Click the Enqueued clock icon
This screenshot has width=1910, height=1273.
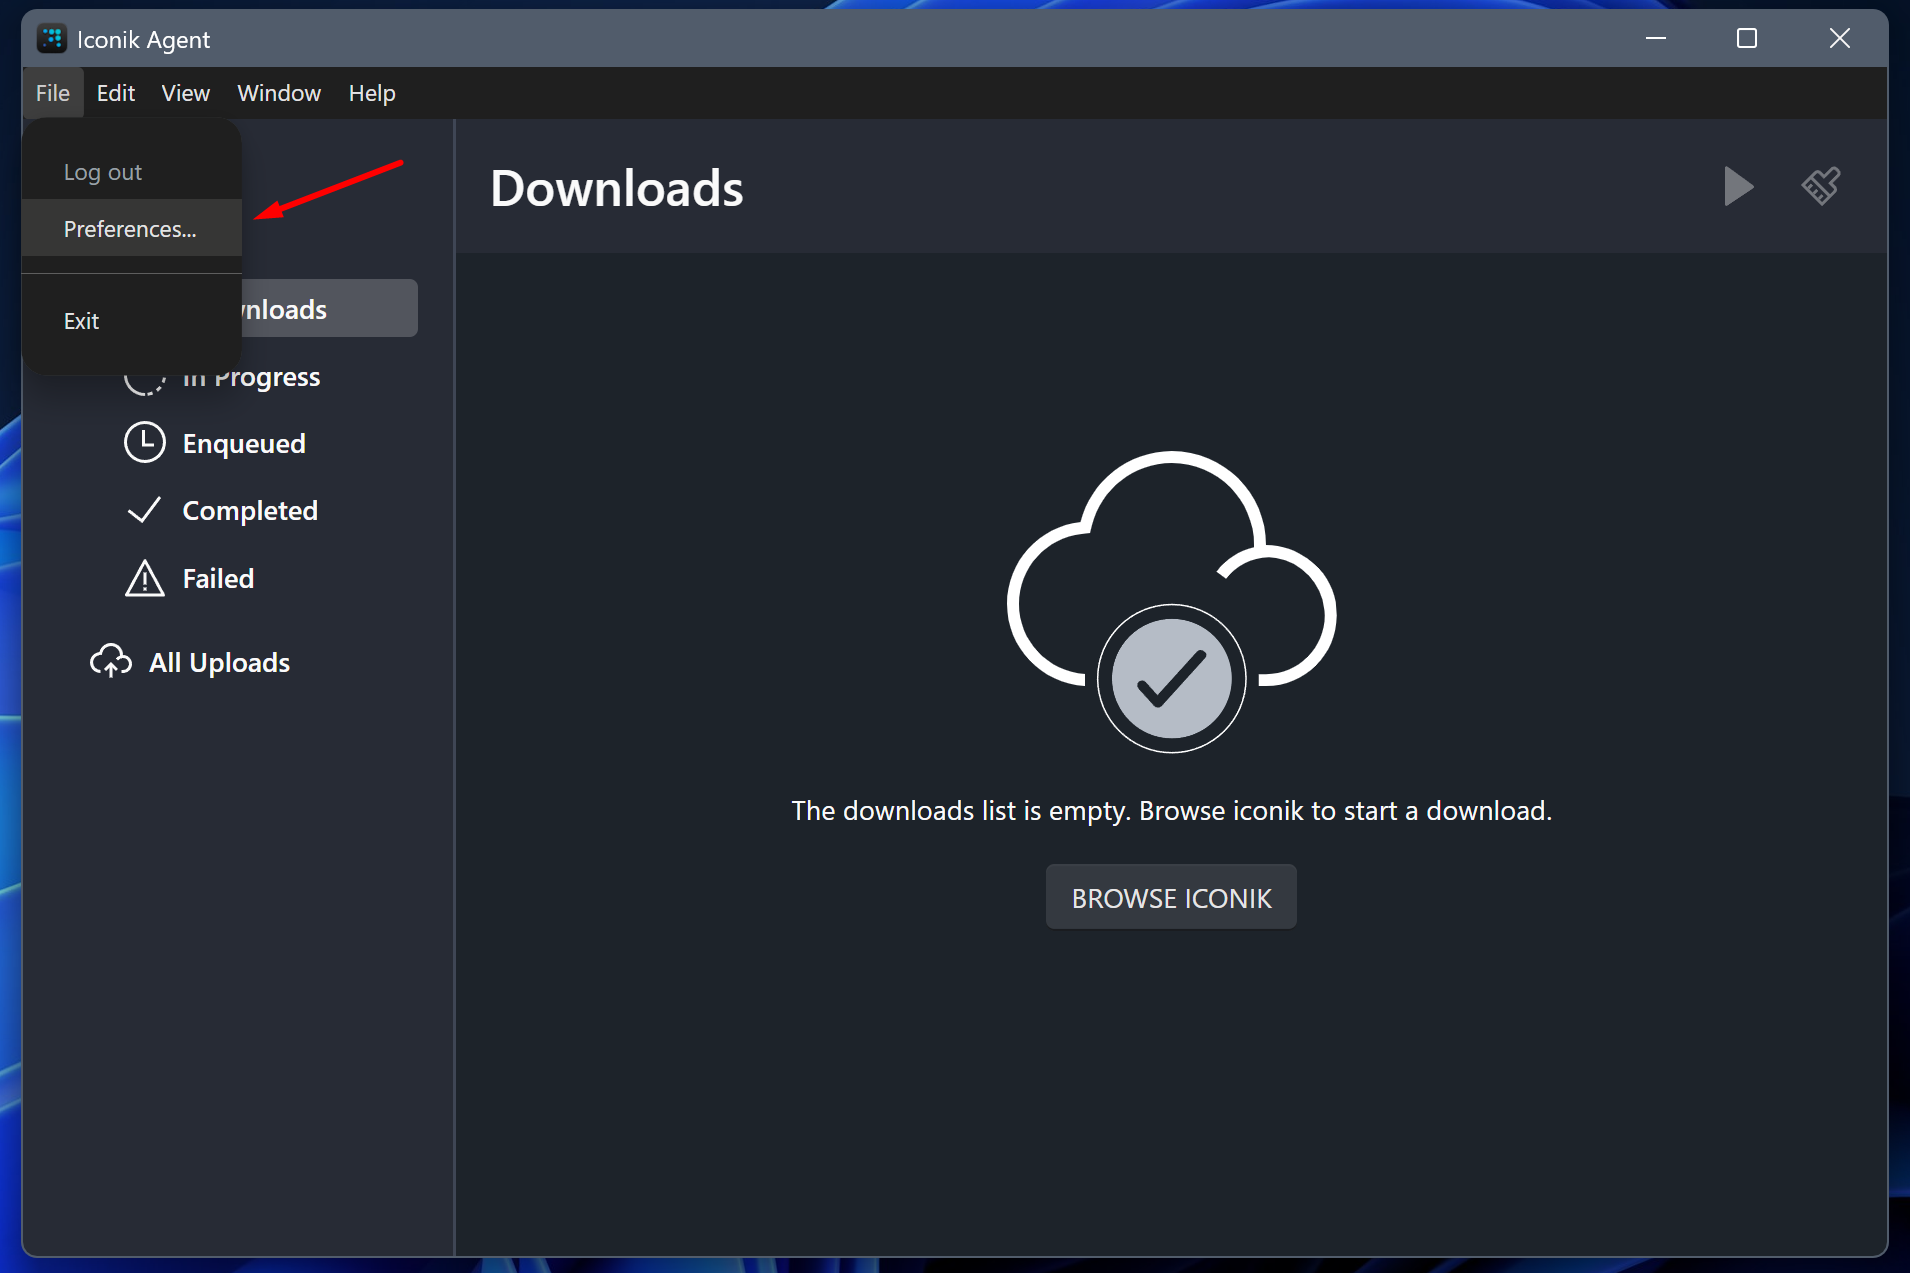pyautogui.click(x=145, y=443)
